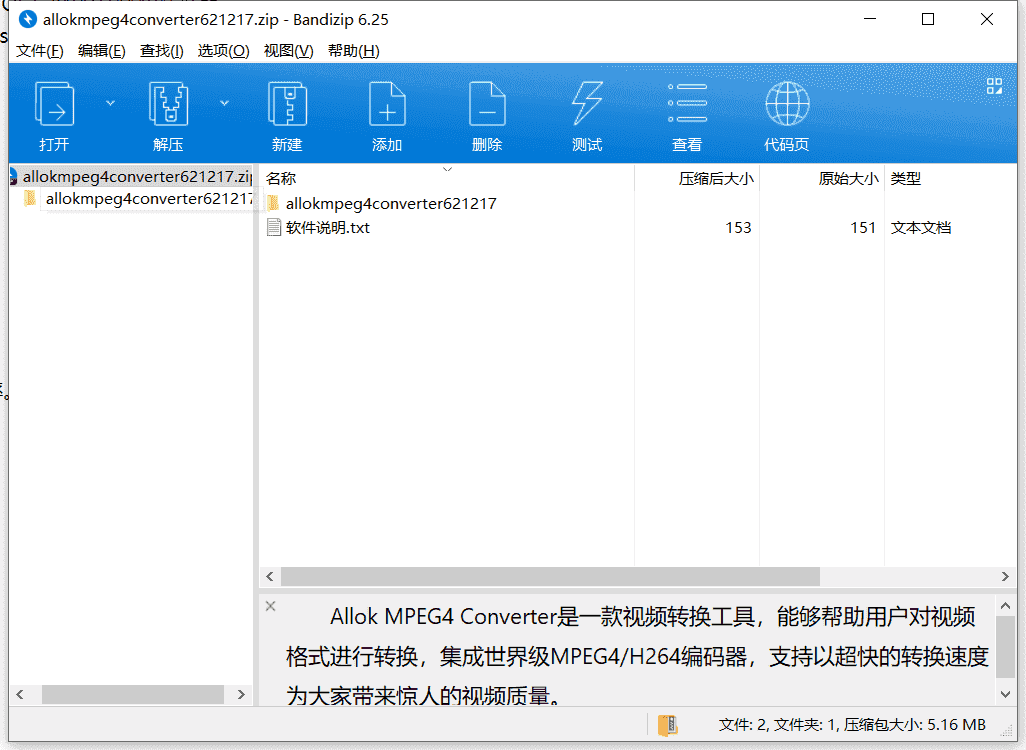Click folder icon in the file list
Viewport: 1026px width, 750px height.
coord(274,203)
